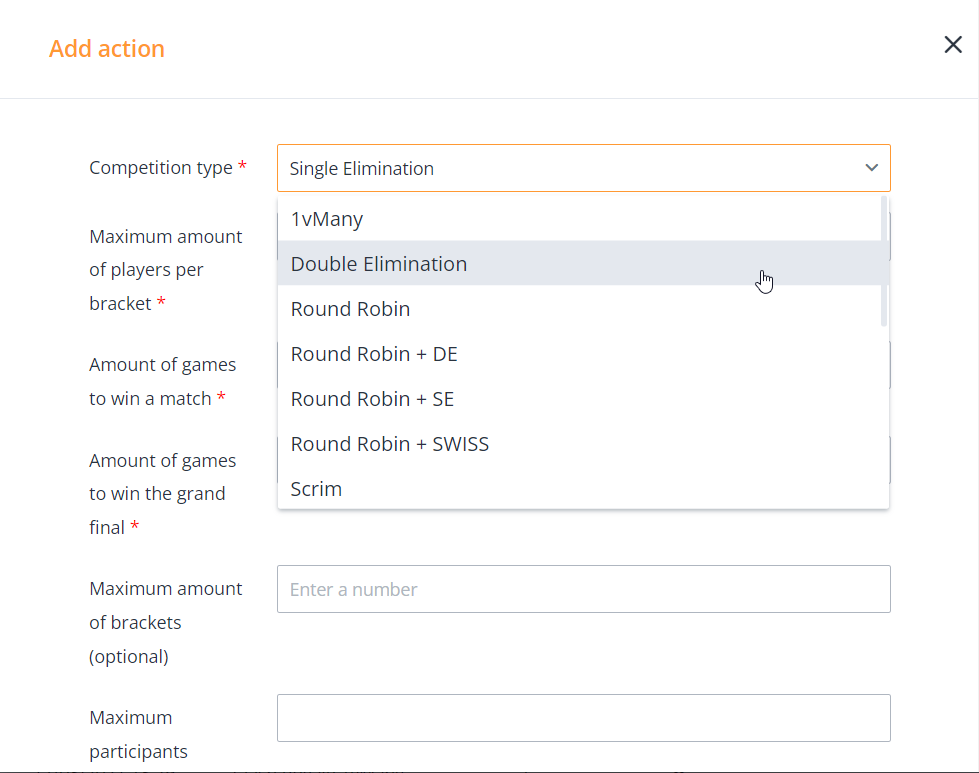Click the dropdown list scrollbar thumb
The image size is (979, 773).
pos(884,260)
